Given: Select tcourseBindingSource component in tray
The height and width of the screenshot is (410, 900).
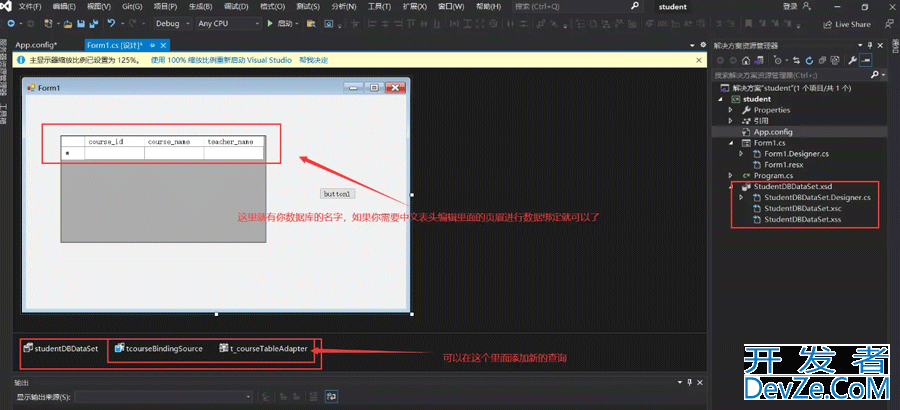Looking at the screenshot, I should coord(158,348).
